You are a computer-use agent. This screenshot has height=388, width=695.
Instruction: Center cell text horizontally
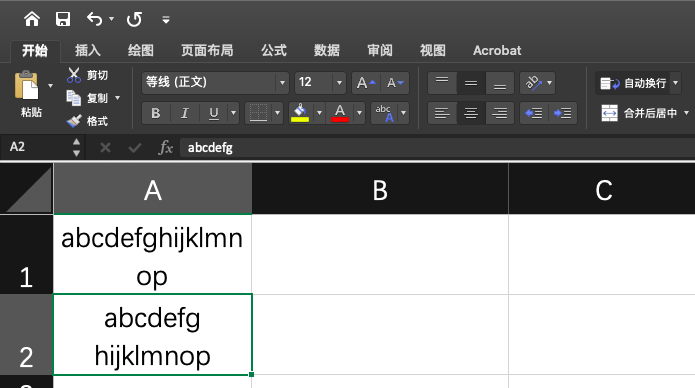(471, 113)
